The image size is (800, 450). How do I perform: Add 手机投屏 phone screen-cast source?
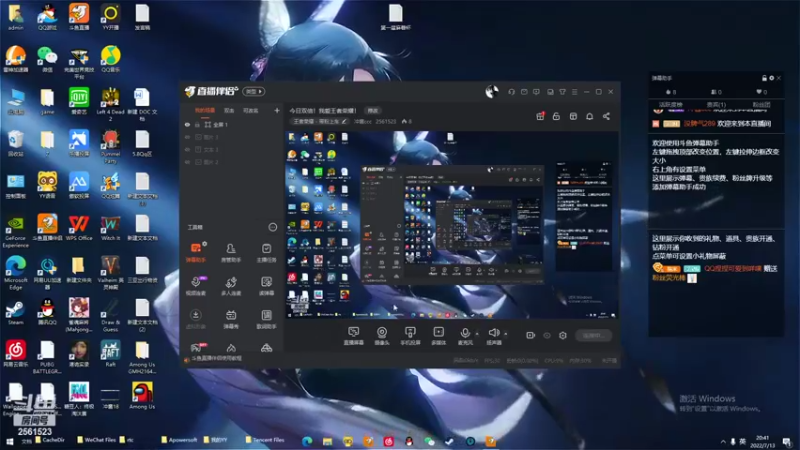click(410, 336)
